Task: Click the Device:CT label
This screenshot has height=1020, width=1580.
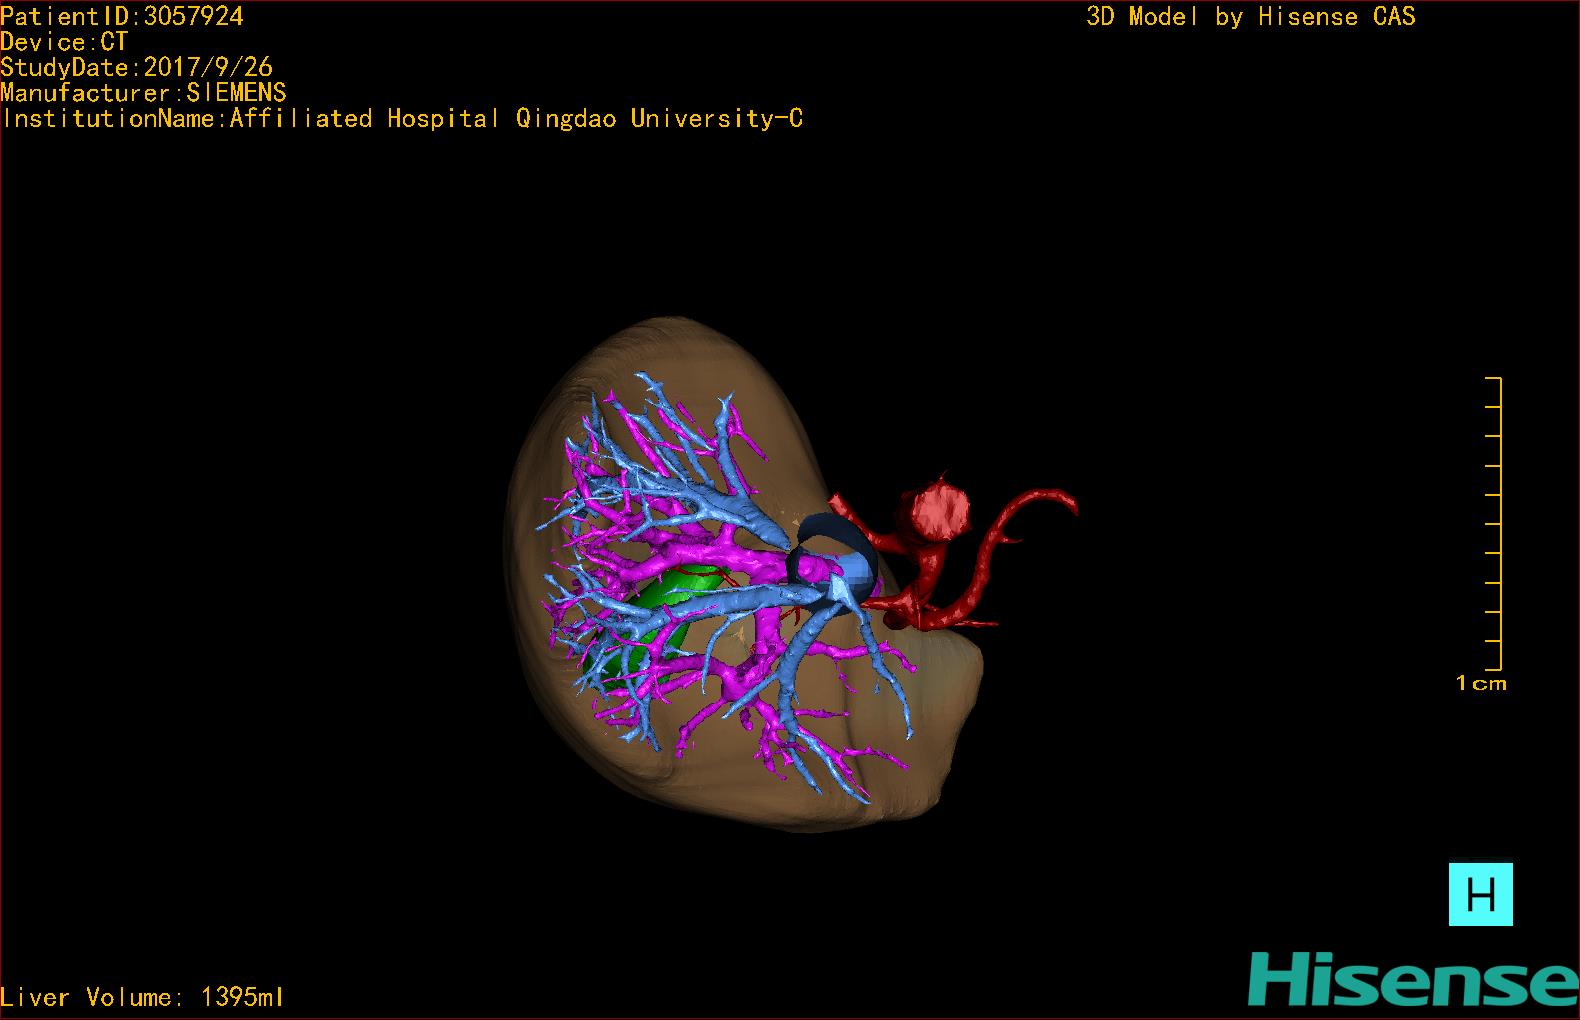Action: (x=64, y=42)
